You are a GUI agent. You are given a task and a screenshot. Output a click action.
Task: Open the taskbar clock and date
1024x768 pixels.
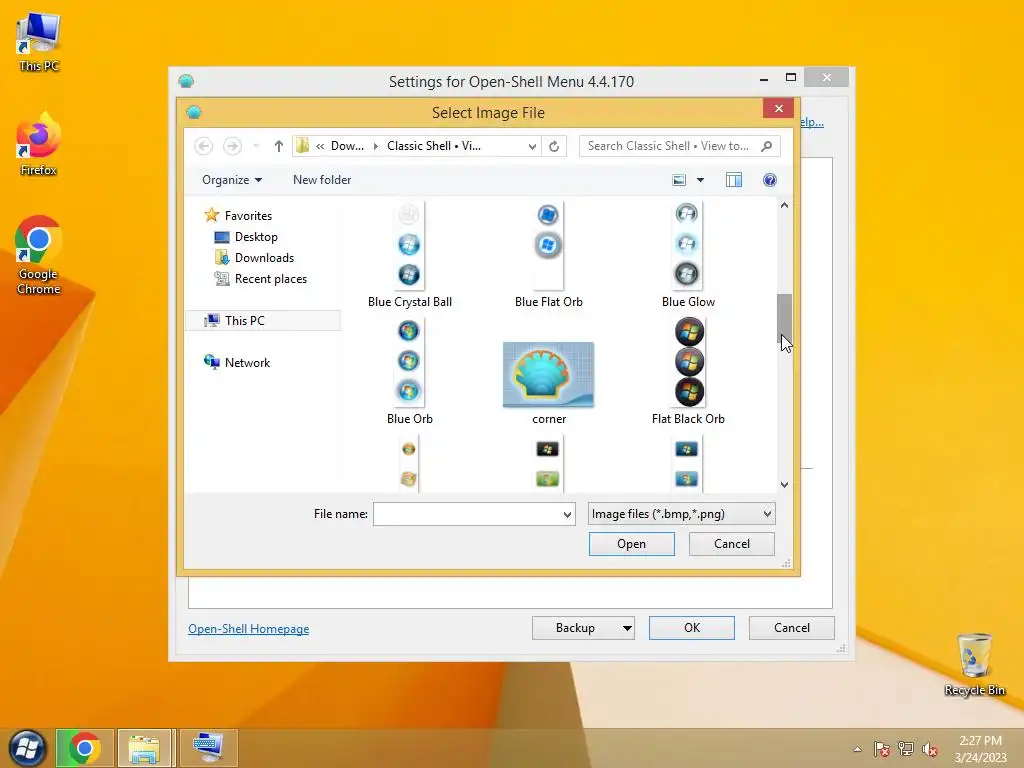click(x=980, y=749)
